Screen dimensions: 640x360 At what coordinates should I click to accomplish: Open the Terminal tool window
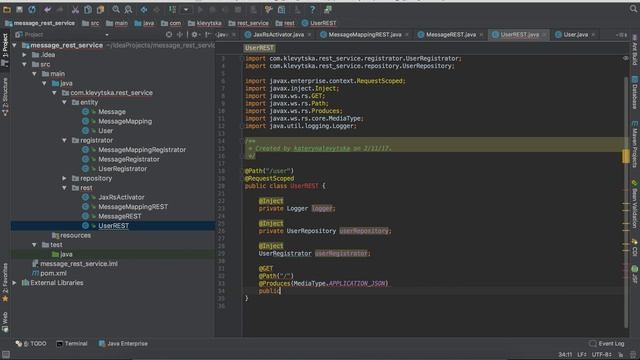(x=72, y=344)
